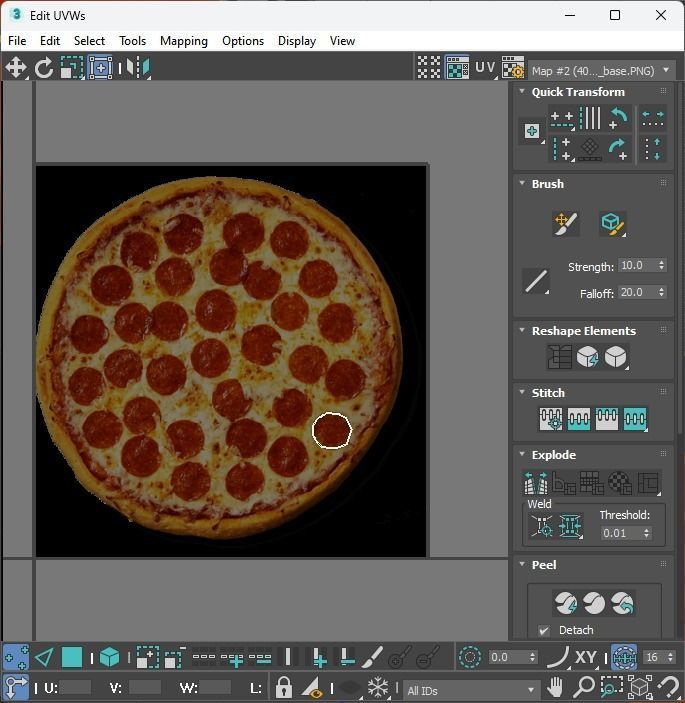Activate the Pan View hand tool
This screenshot has width=685, height=703.
555,687
